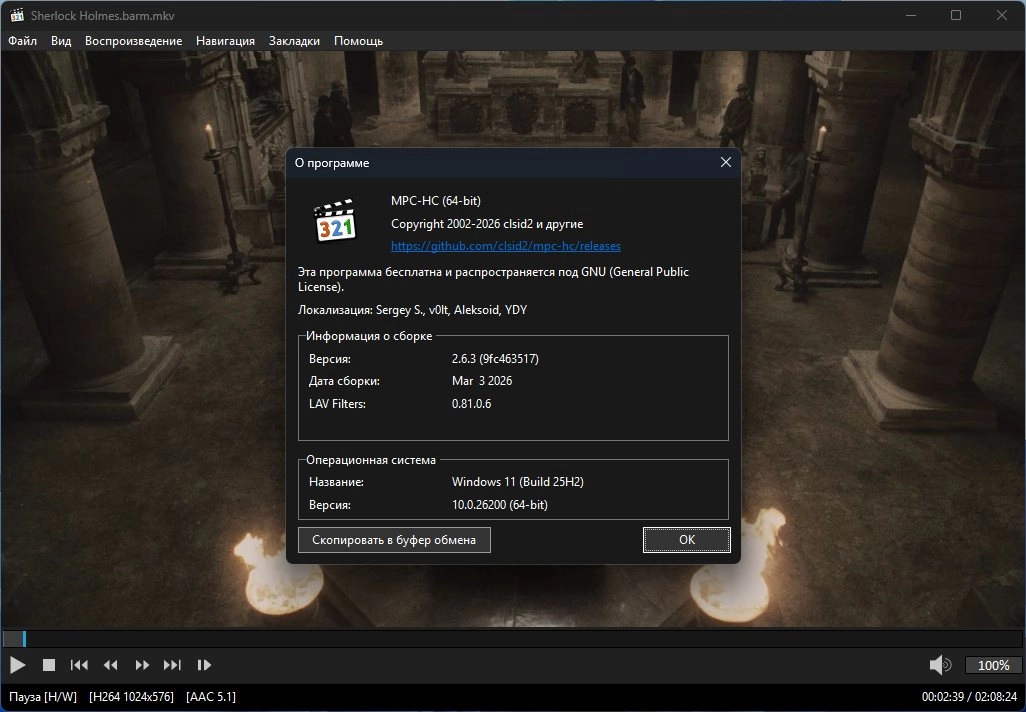This screenshot has width=1026, height=712.
Task: Click the Информация о сборке group label
Action: pyautogui.click(x=369, y=336)
